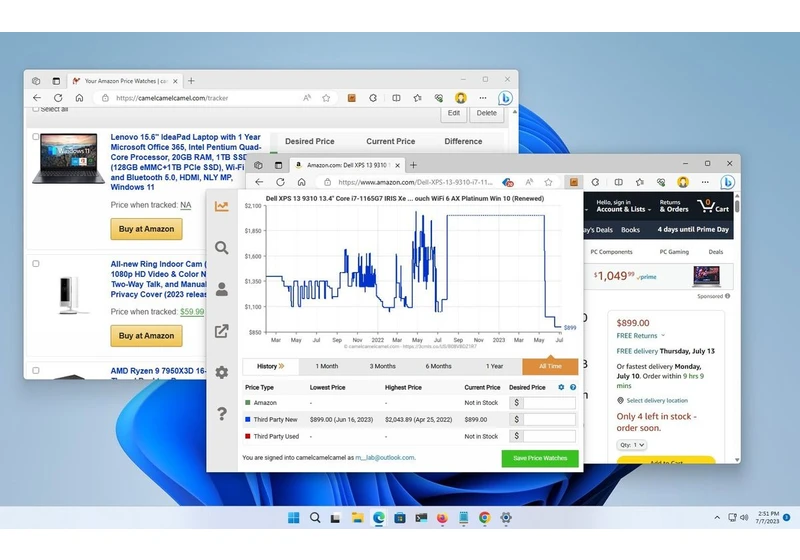Check the Ring Indoor Cam row checkbox

[x=36, y=264]
